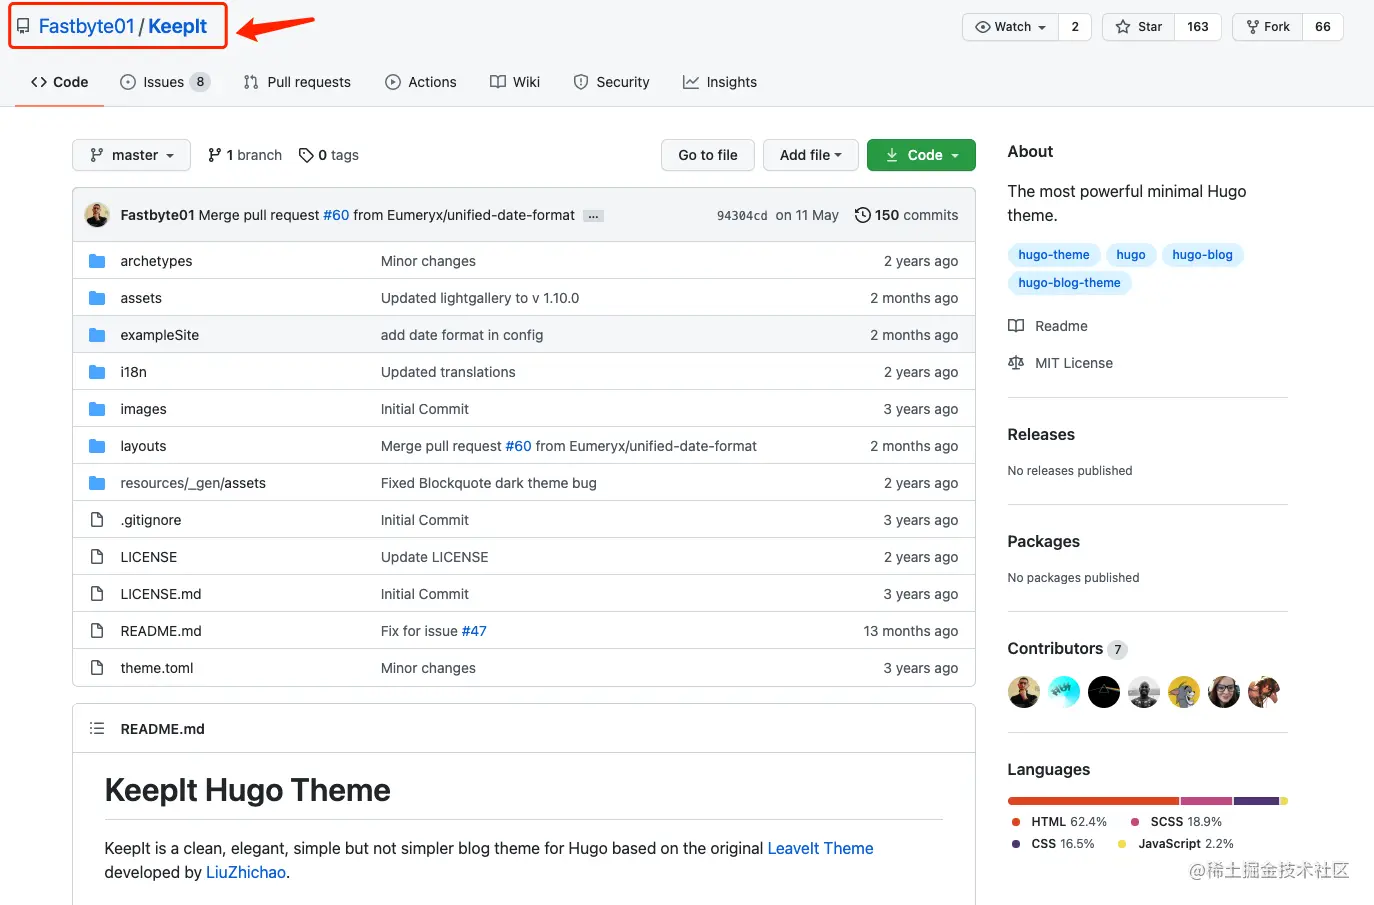
Task: Click the i18n folder icon
Action: point(97,372)
